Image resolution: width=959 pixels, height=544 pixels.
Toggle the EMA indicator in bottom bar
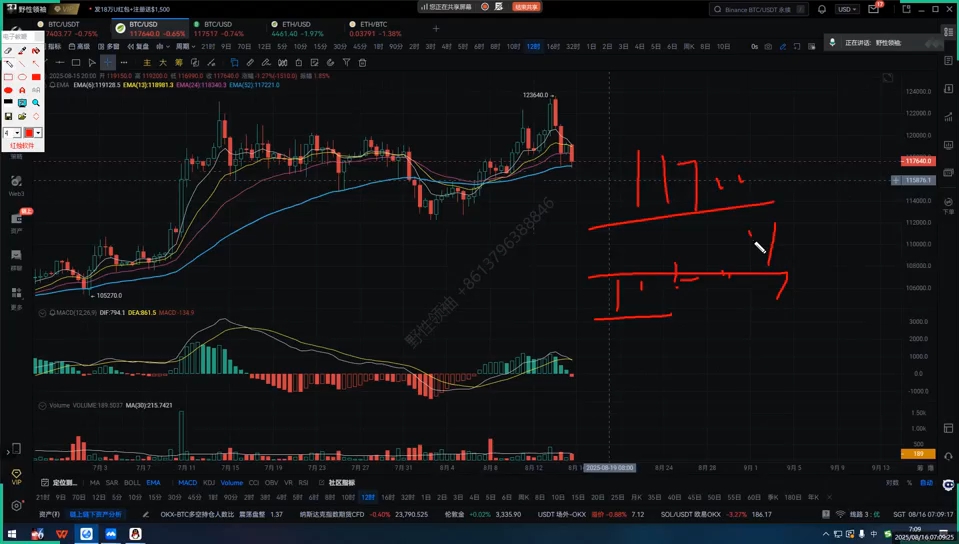(154, 483)
